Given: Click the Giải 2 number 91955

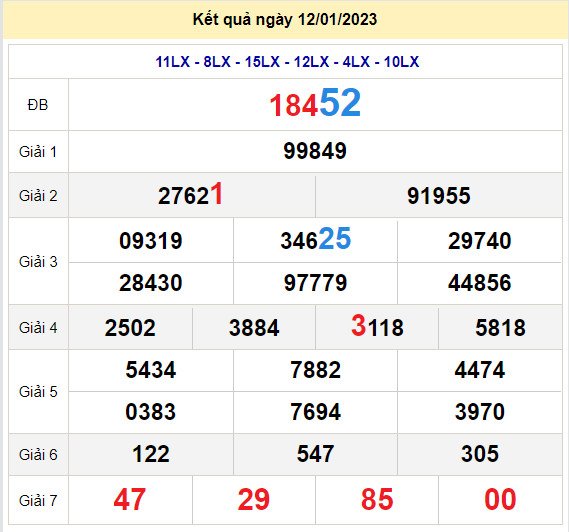Looking at the screenshot, I should click(x=439, y=196).
